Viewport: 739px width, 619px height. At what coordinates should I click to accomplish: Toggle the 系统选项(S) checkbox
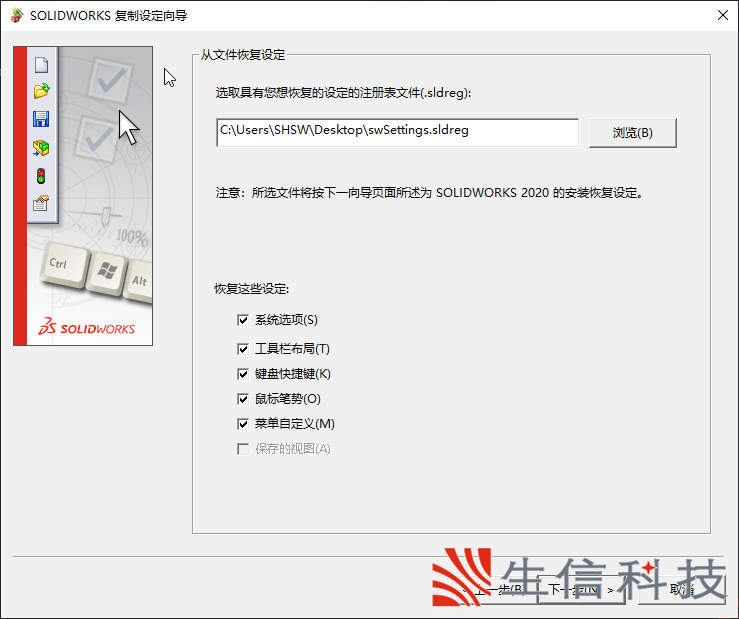(243, 320)
